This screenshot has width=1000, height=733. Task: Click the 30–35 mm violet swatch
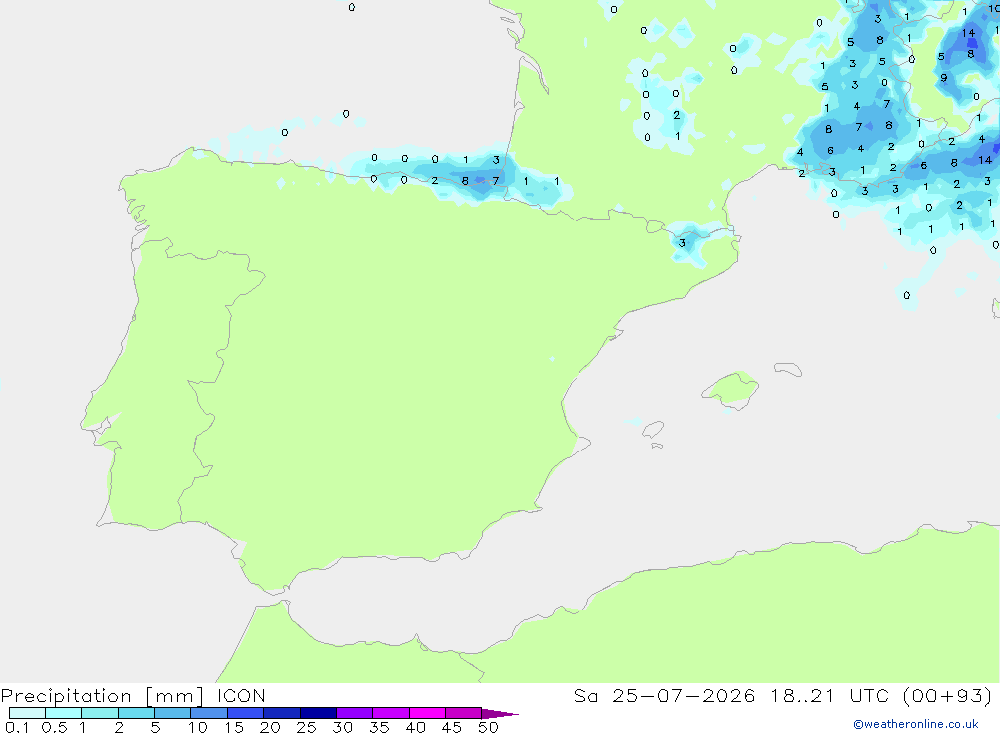(355, 713)
